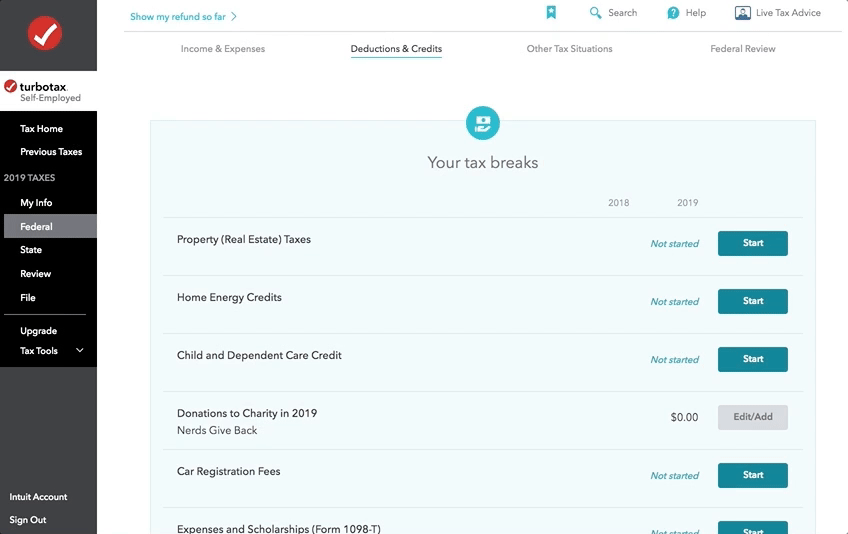Viewport: 848px width, 534px height.
Task: Click the Live Tax Advice person icon
Action: [742, 13]
